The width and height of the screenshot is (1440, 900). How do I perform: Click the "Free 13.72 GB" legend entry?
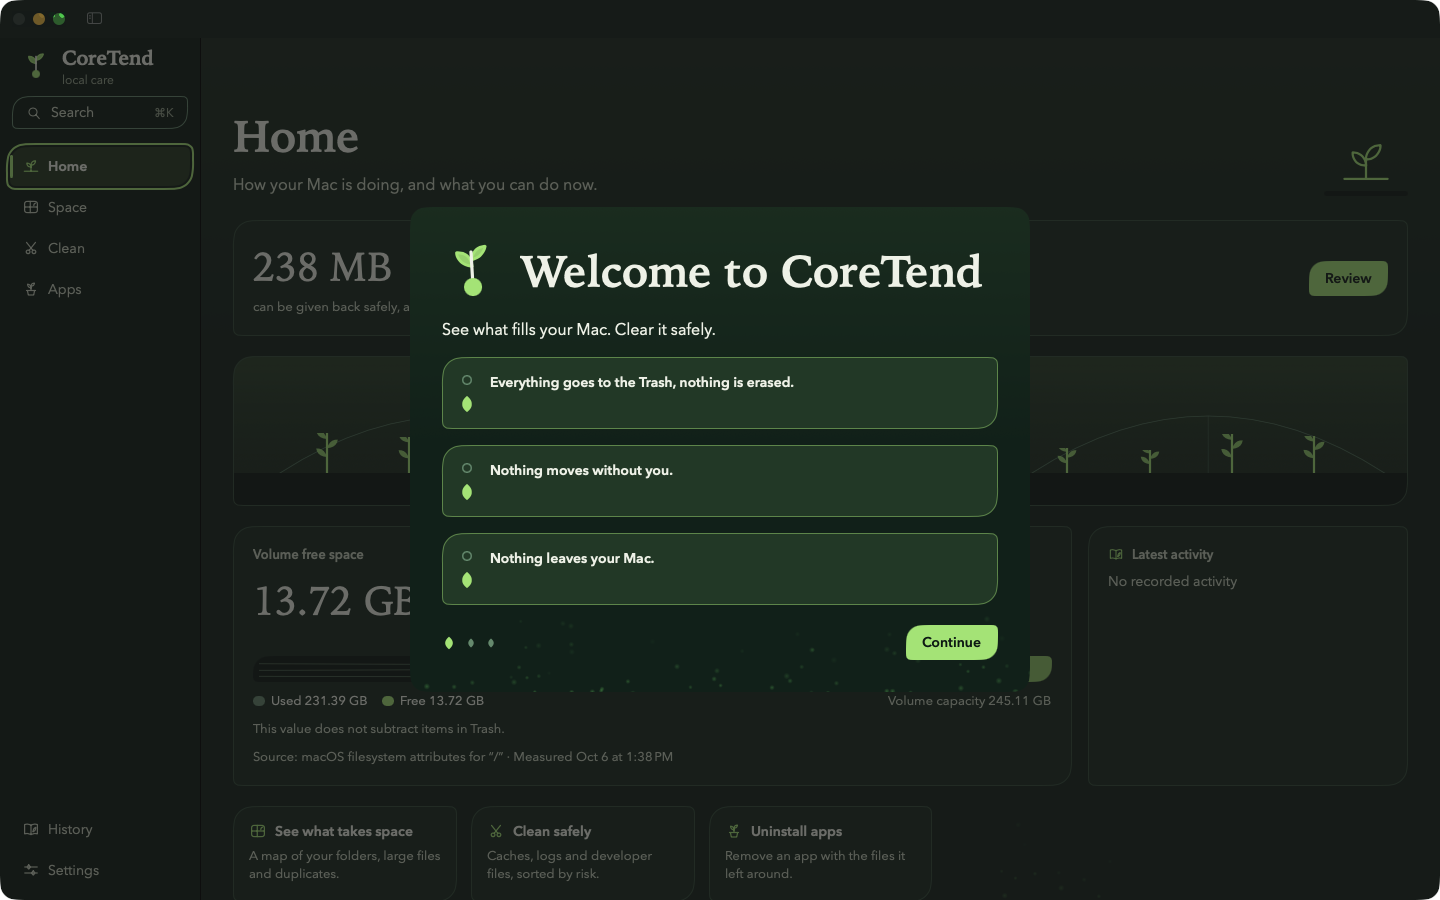click(x=433, y=701)
